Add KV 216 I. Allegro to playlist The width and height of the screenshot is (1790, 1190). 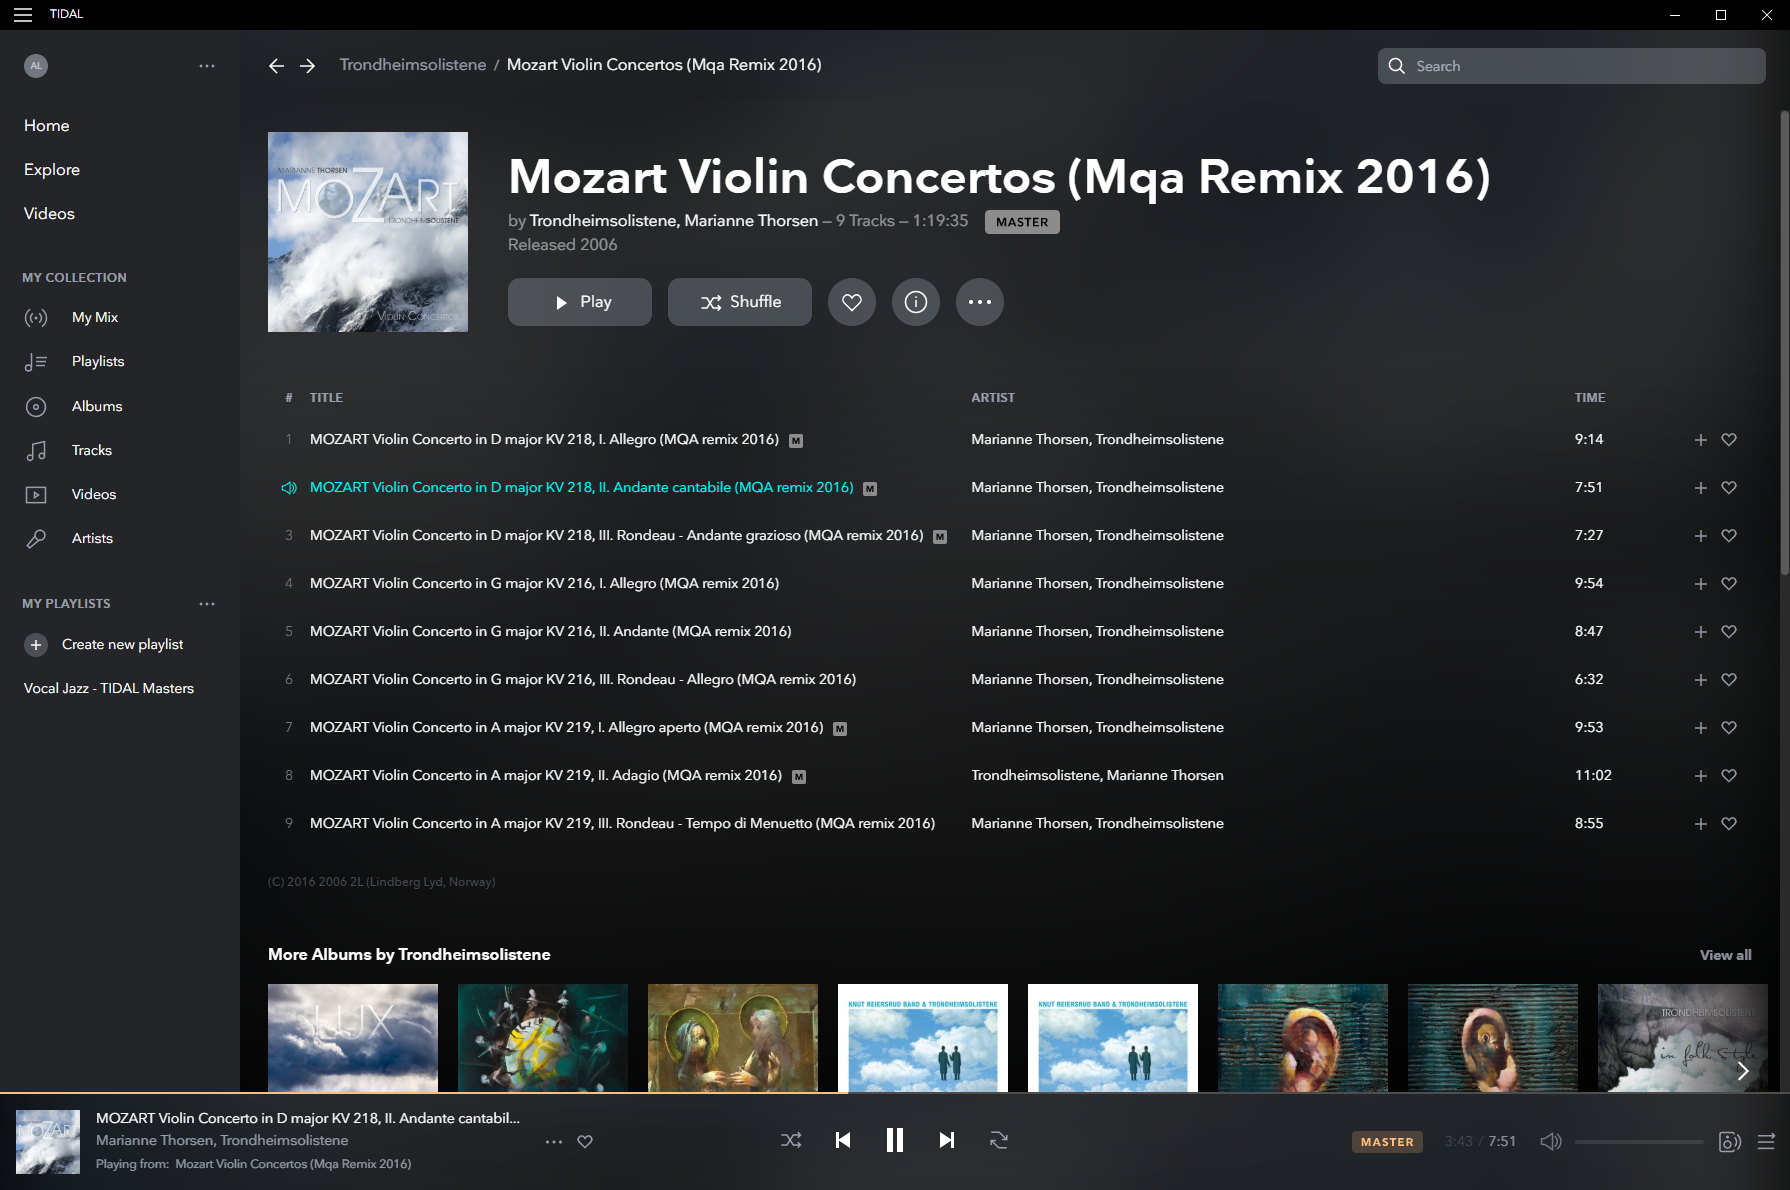(x=1700, y=584)
